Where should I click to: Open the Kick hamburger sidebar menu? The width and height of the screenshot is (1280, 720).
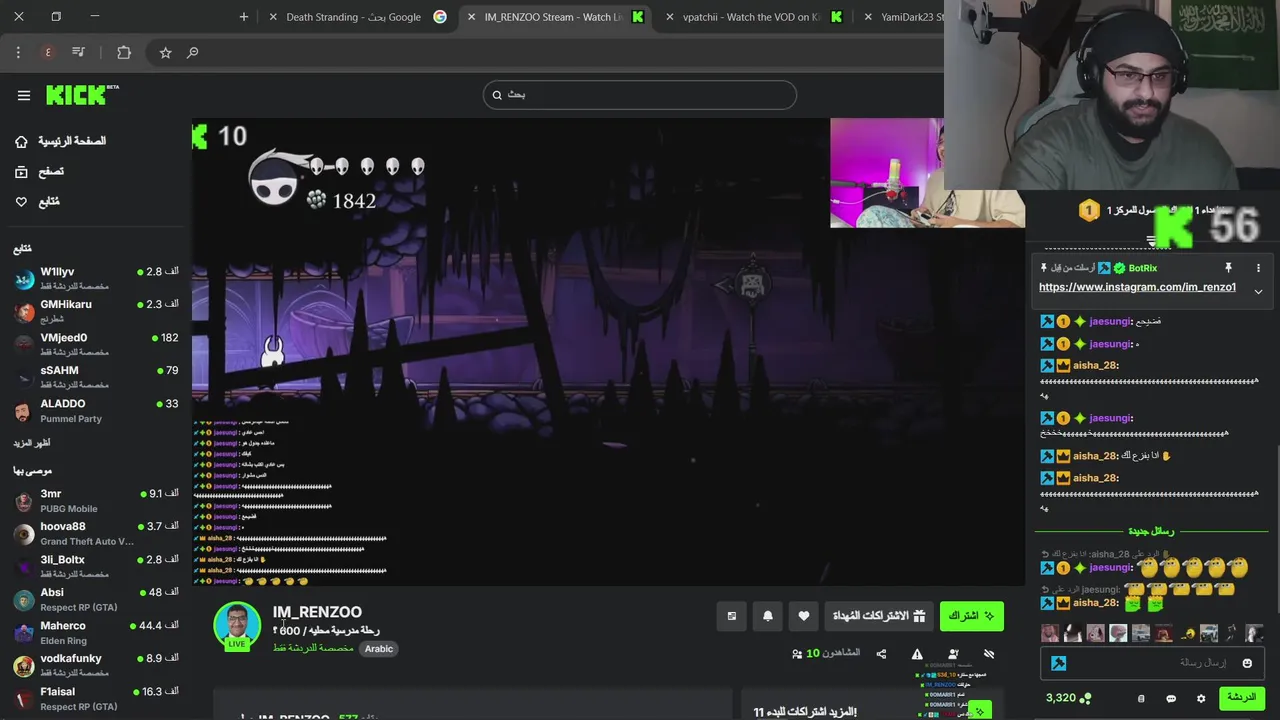click(x=24, y=95)
